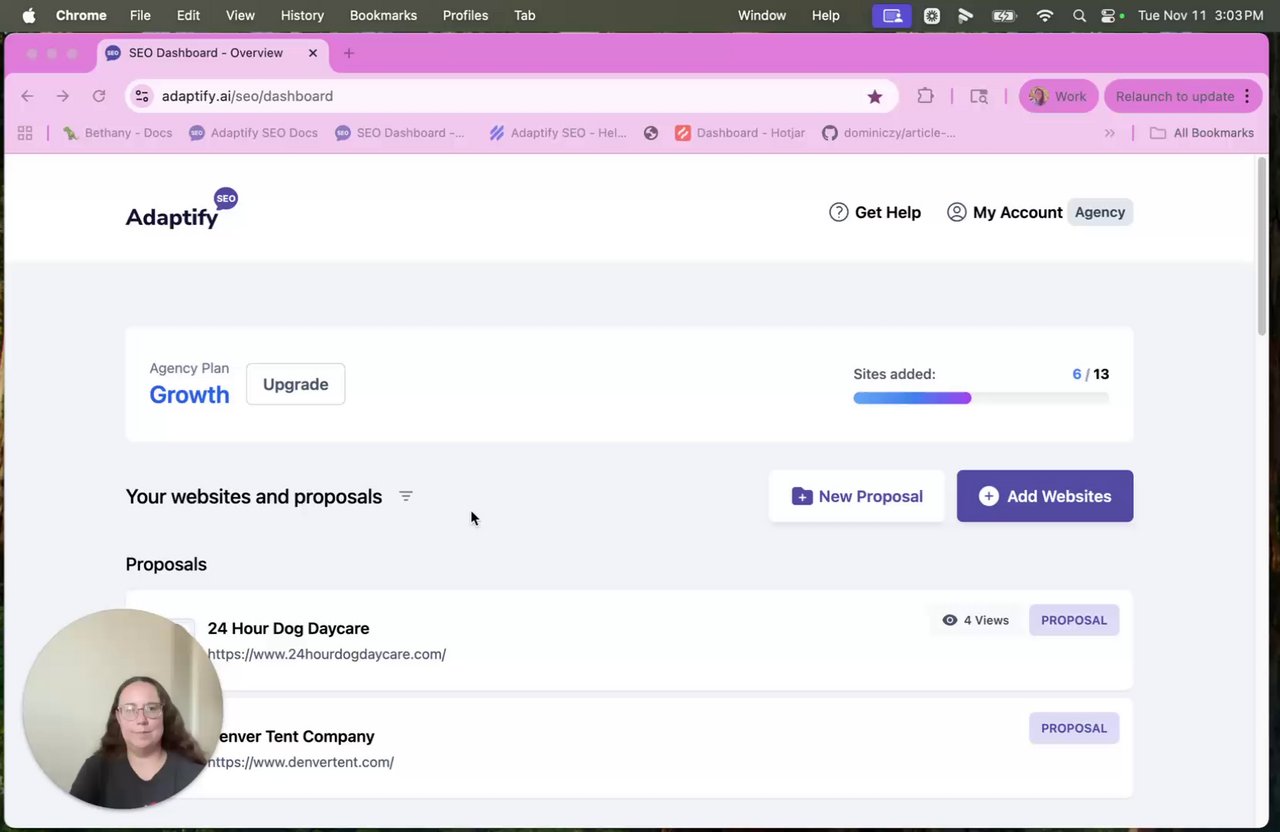Click the webcam video bubble

click(x=123, y=708)
